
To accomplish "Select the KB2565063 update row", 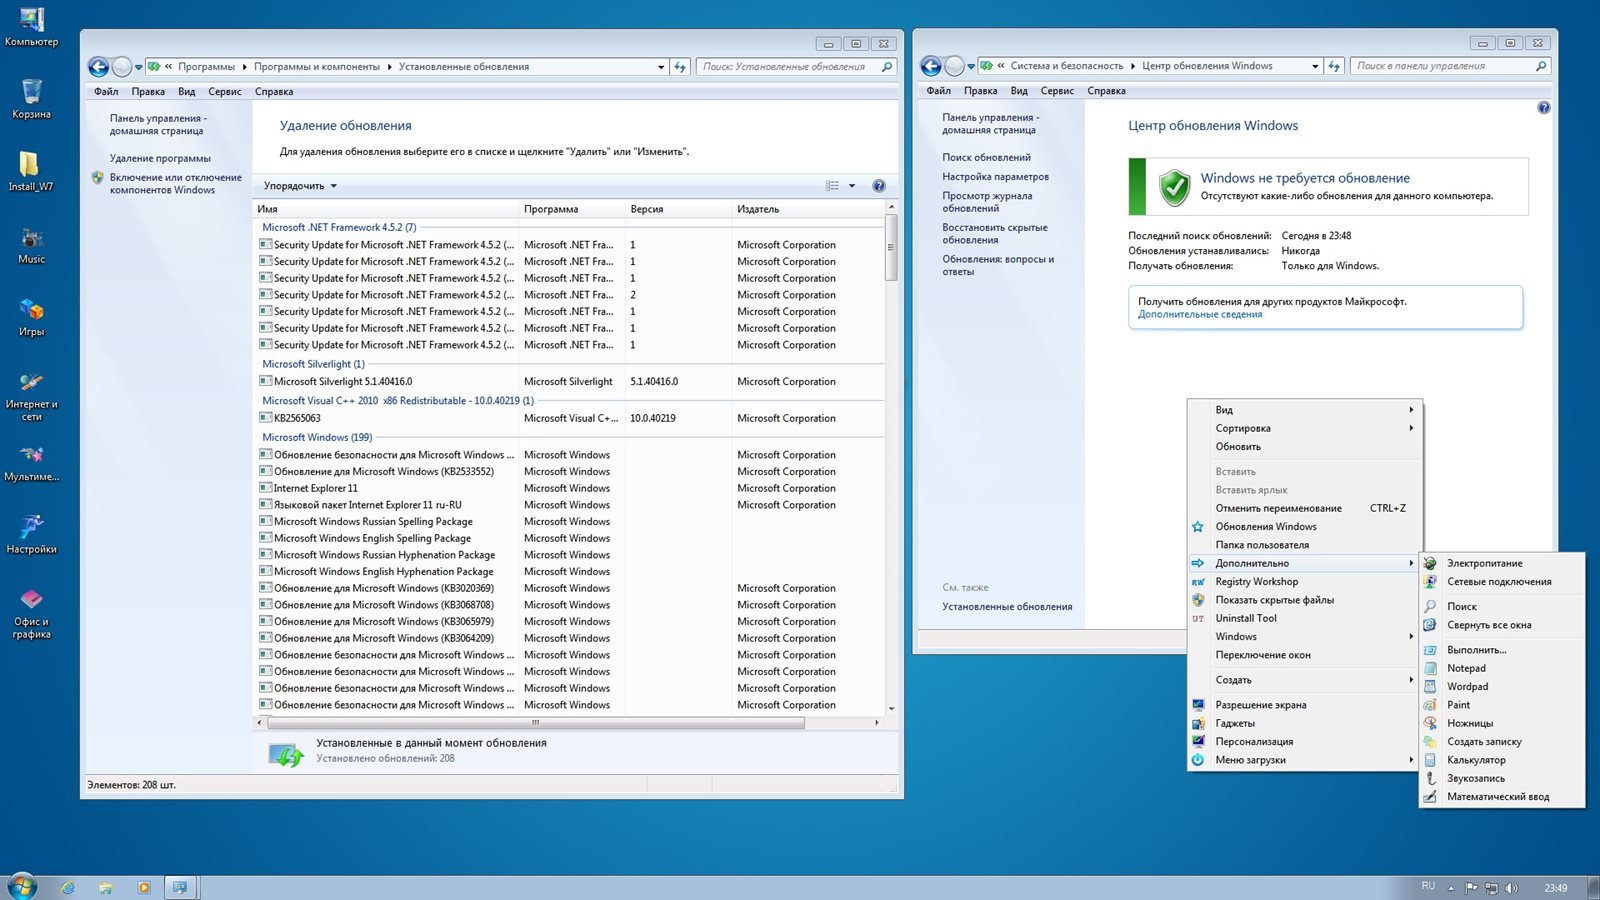I will [x=570, y=418].
